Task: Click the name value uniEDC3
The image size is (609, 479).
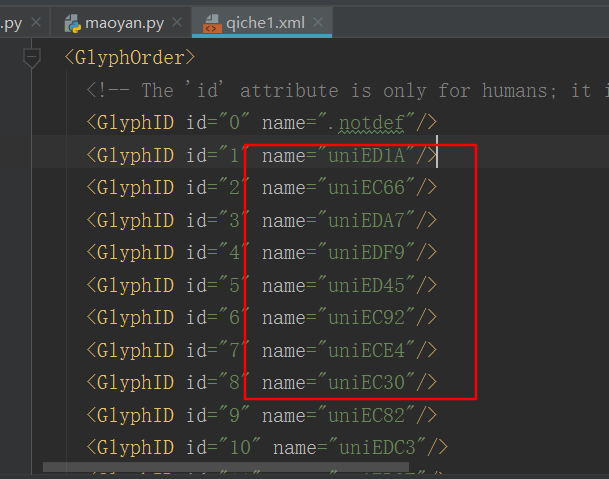Action: 377,448
